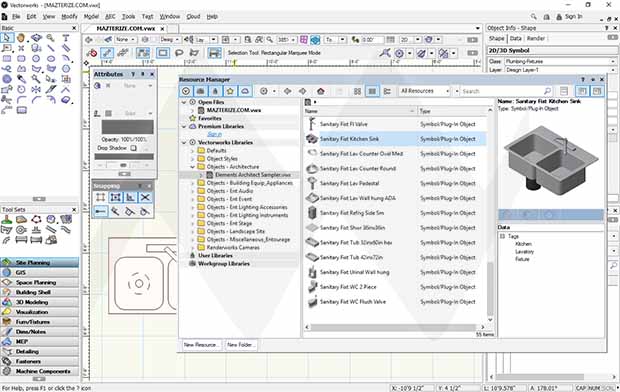
Task: Switch to the Data tab in Object Info
Action: (516, 38)
